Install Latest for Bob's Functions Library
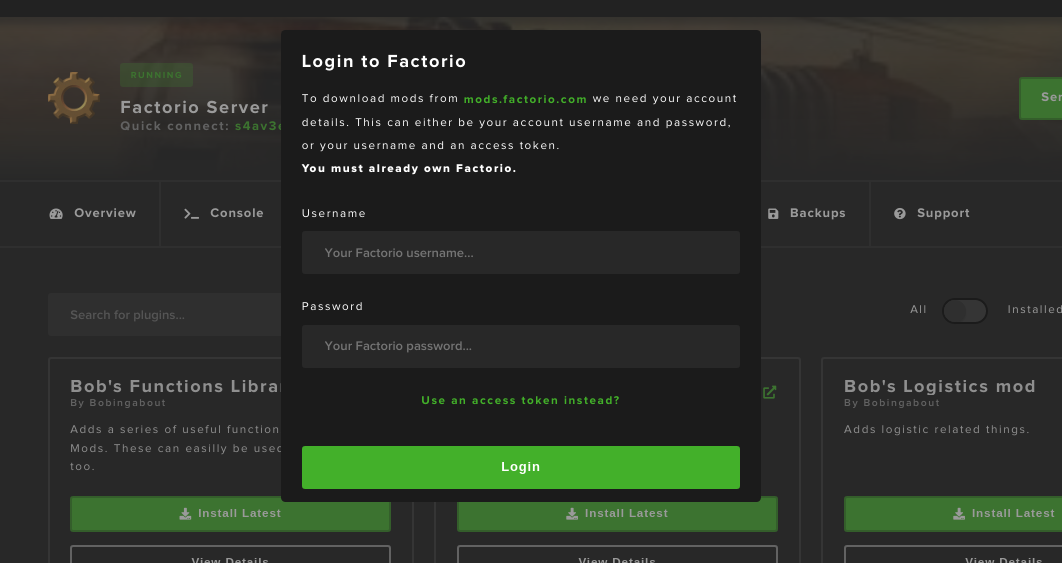 tap(230, 514)
